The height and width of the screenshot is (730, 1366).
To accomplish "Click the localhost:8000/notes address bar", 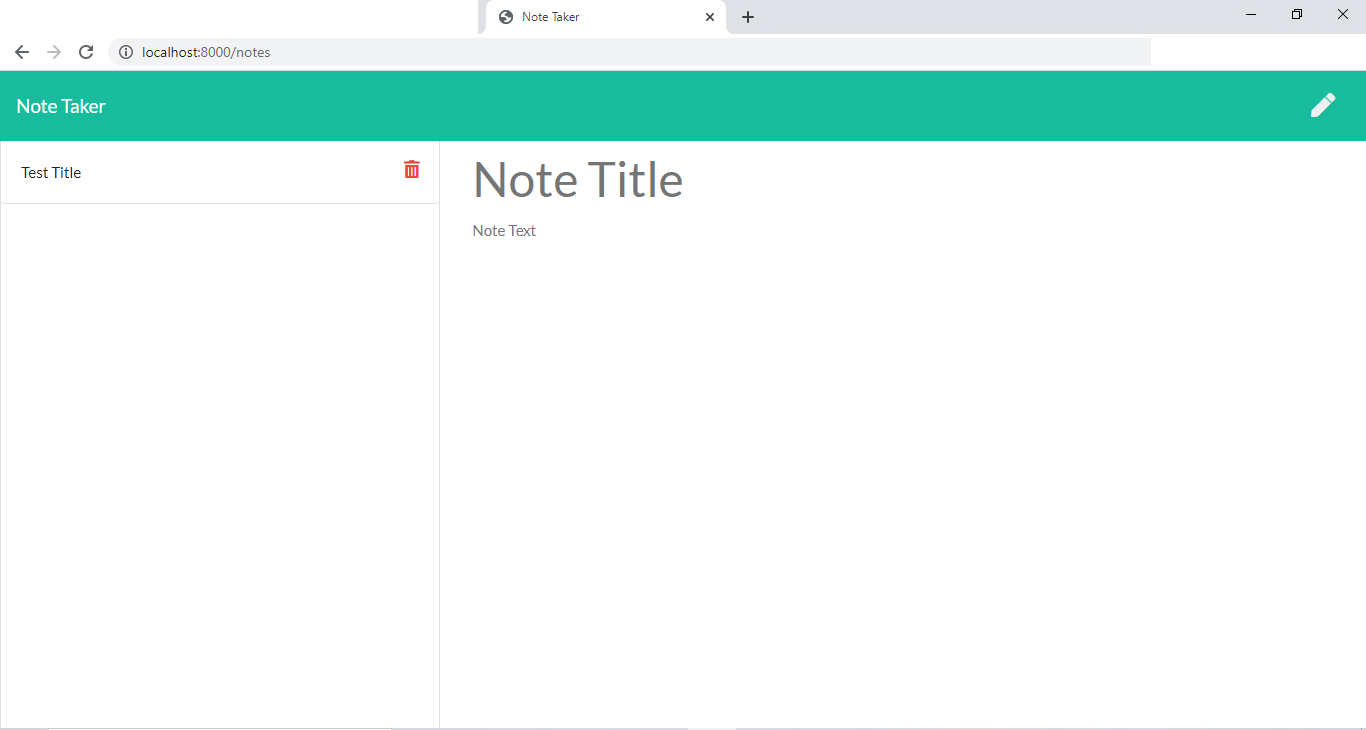I will point(630,52).
